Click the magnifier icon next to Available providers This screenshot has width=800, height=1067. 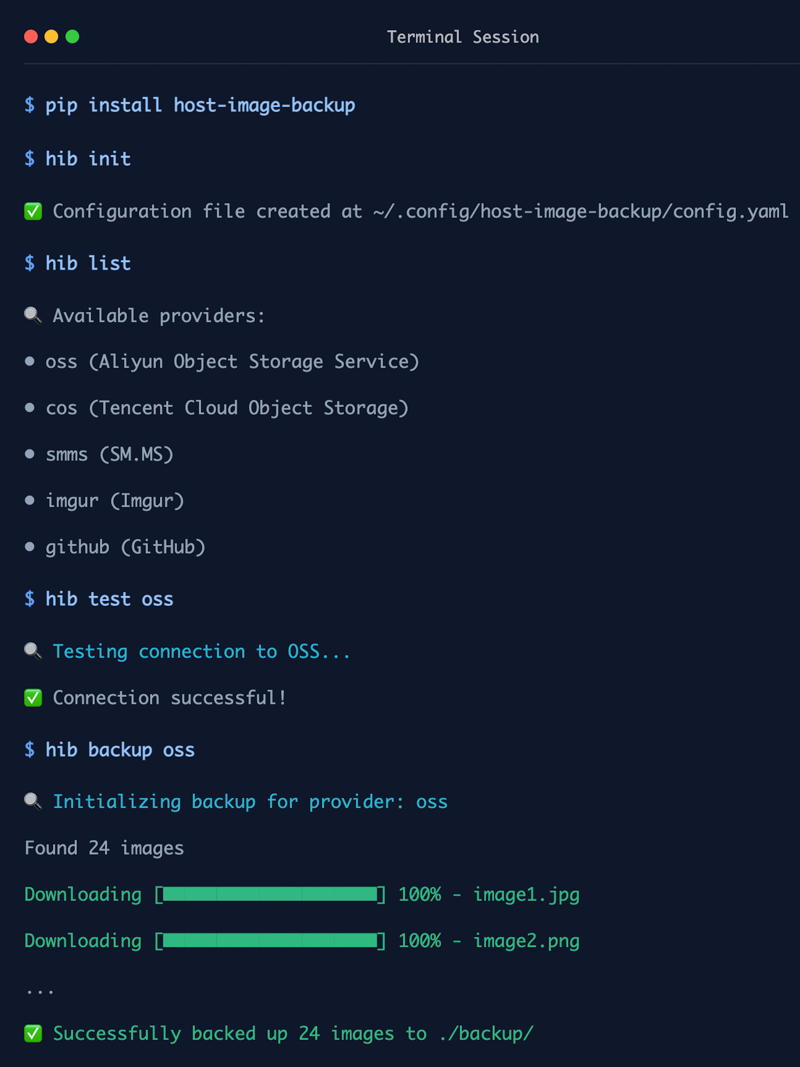[x=33, y=316]
